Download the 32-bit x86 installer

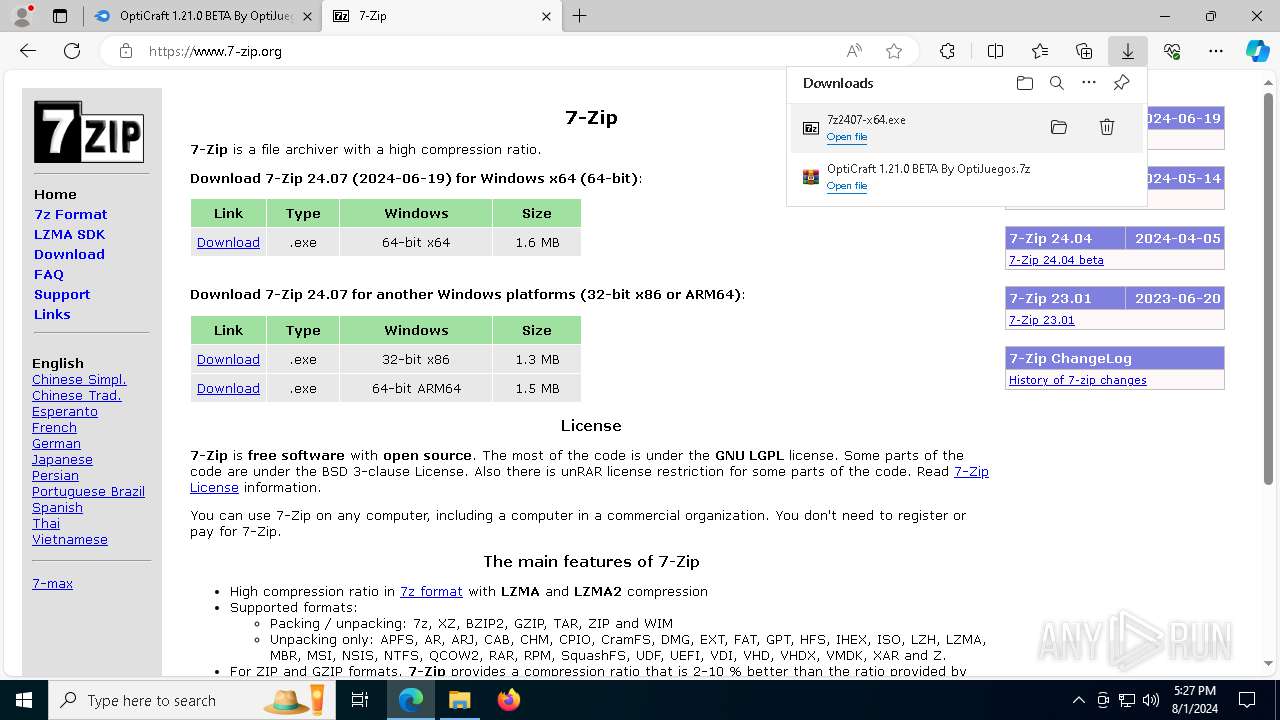(x=228, y=360)
